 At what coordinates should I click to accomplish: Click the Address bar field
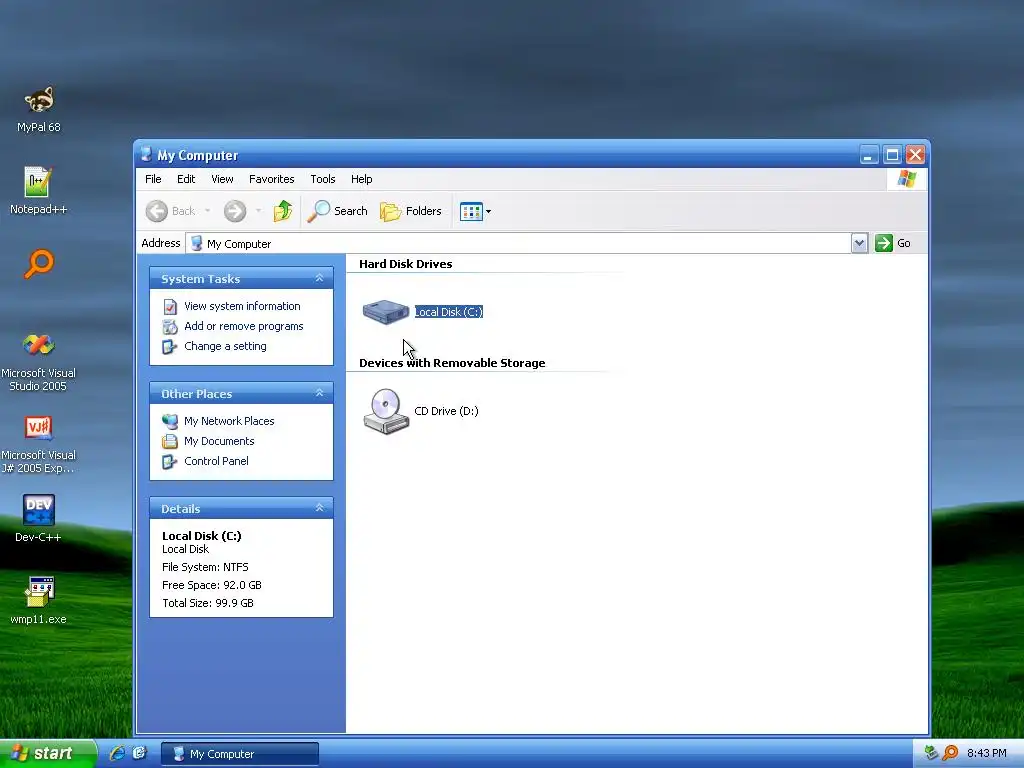click(519, 243)
